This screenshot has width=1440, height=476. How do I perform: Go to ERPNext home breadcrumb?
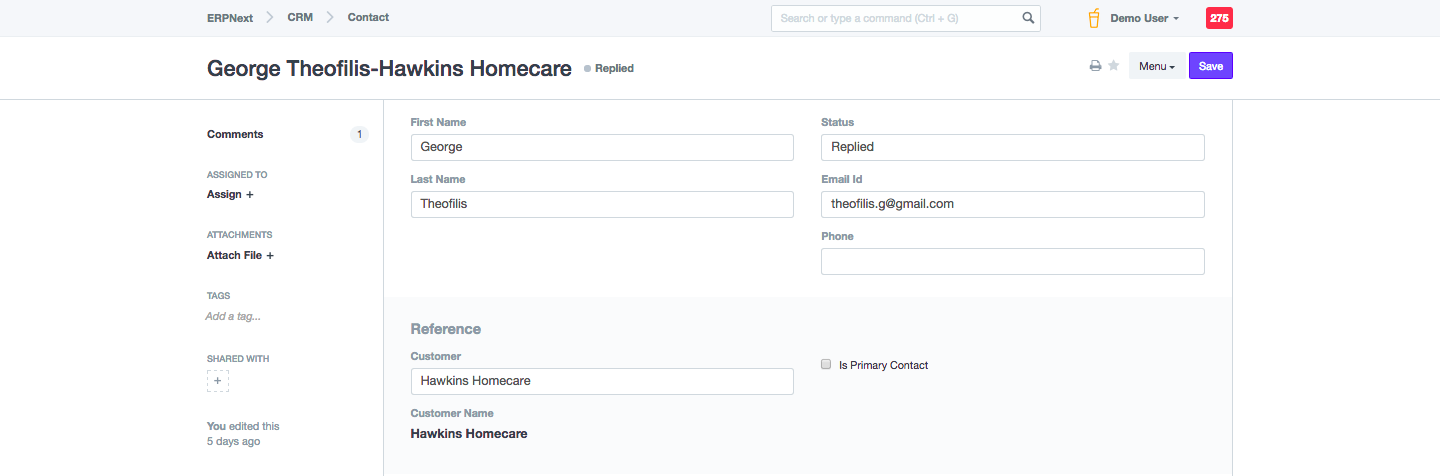click(230, 17)
